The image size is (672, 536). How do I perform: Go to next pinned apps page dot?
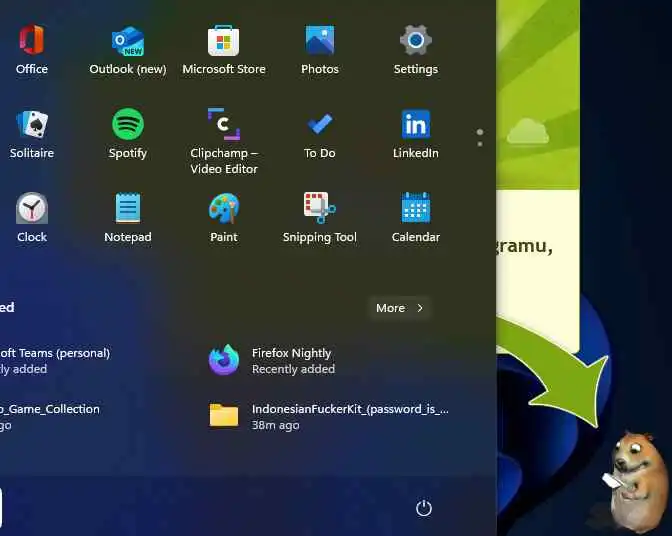(x=480, y=144)
